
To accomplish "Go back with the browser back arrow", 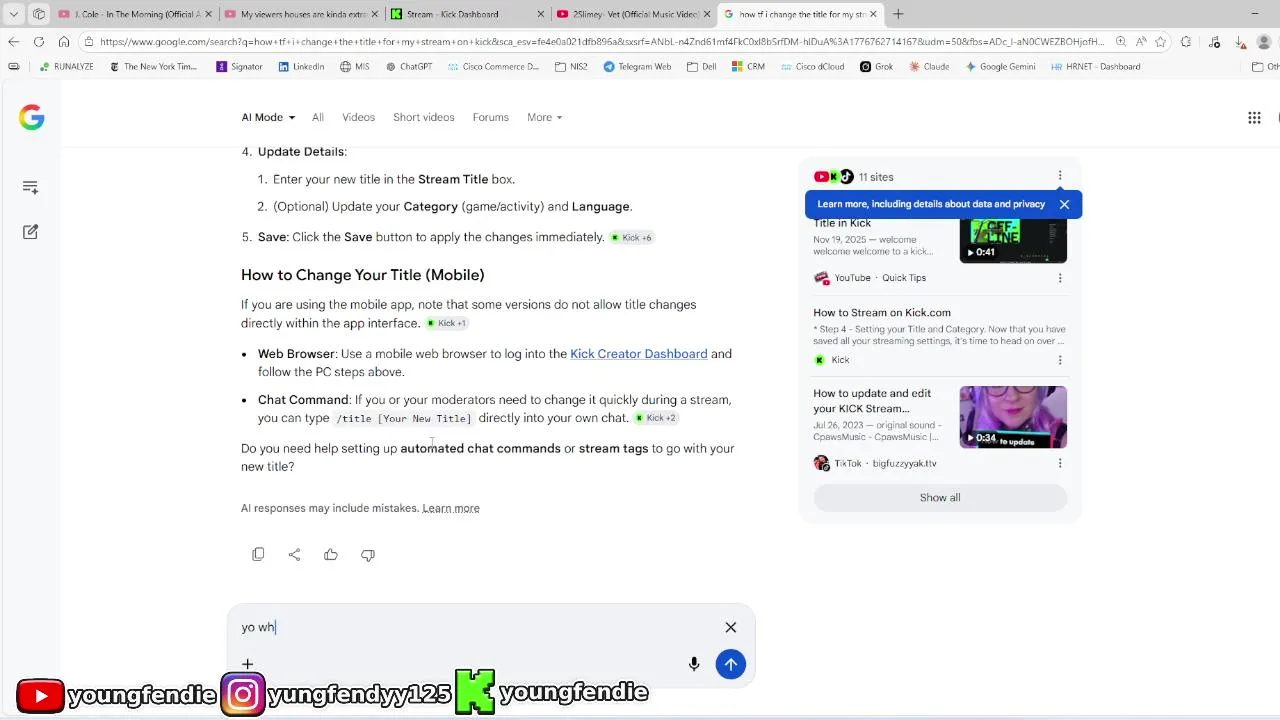I will (x=13, y=41).
